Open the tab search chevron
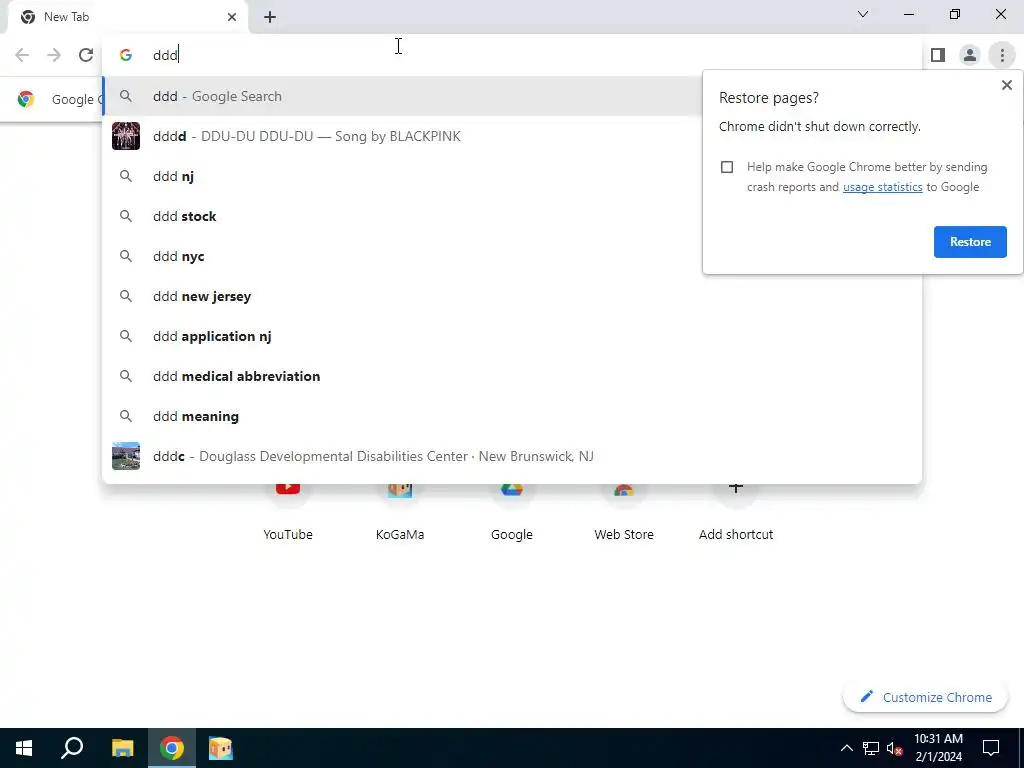1024x768 pixels. (x=863, y=14)
